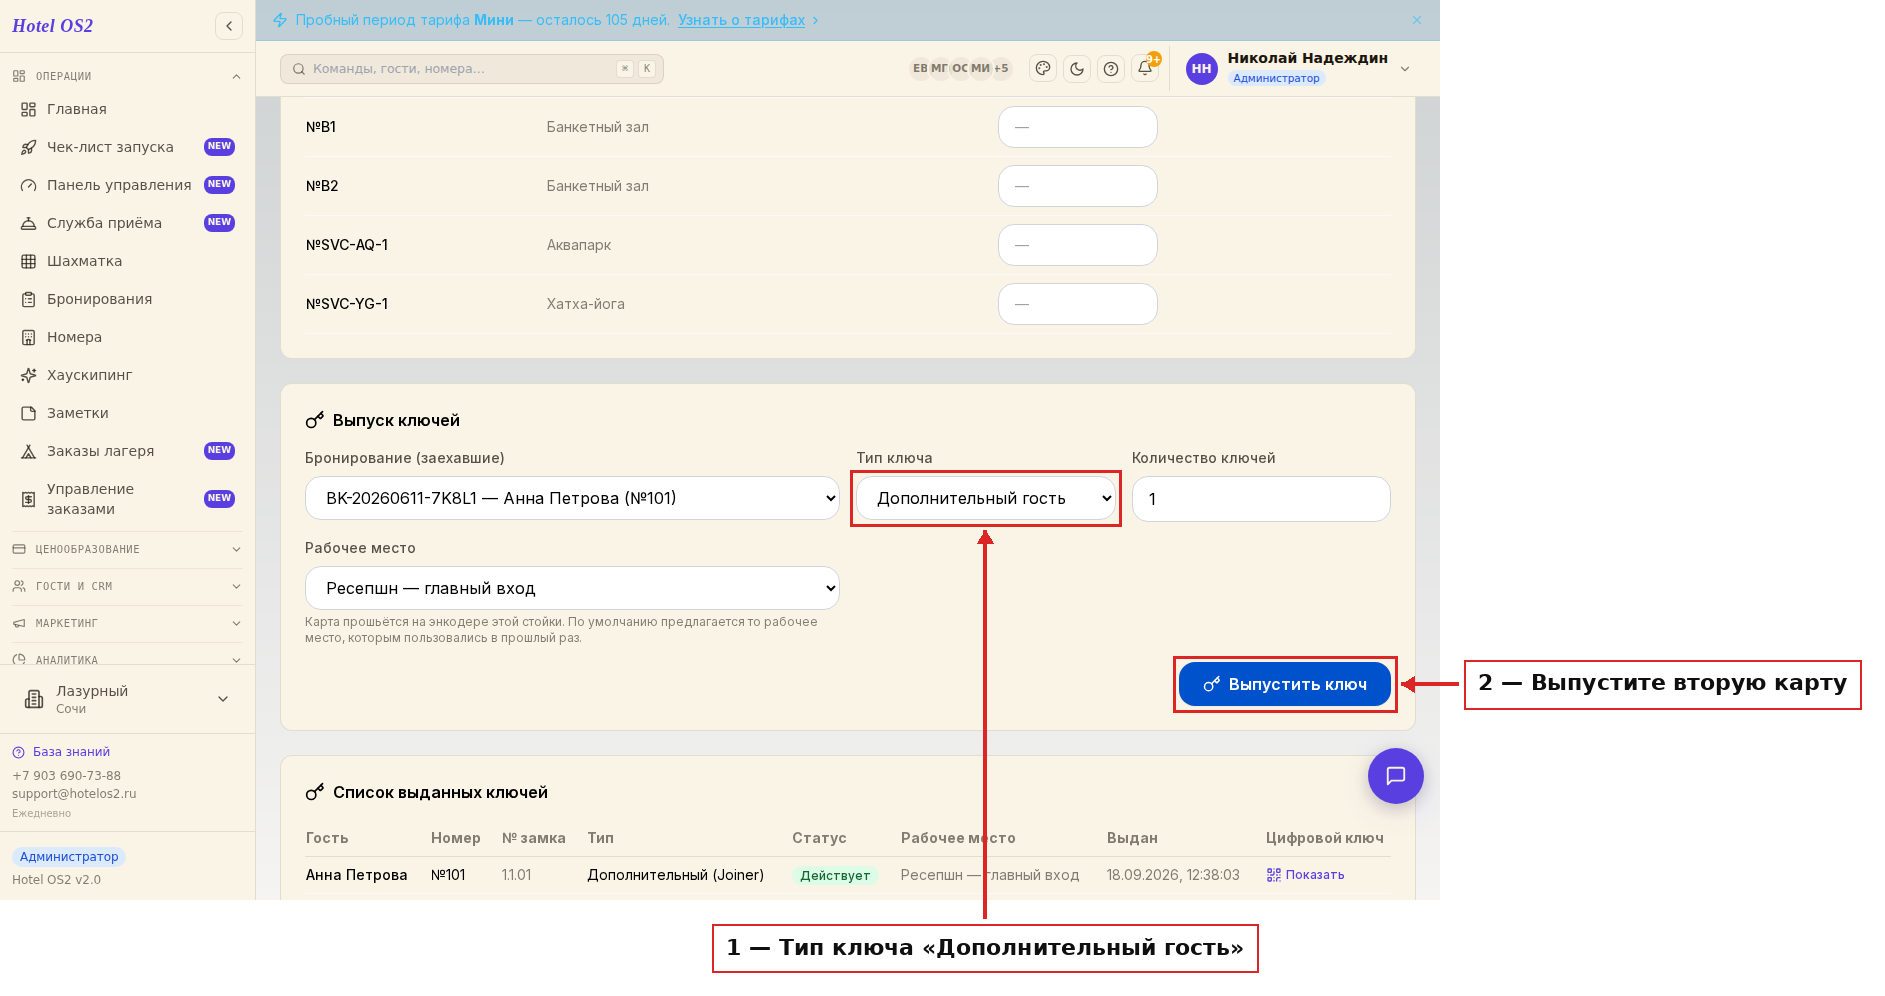This screenshot has height=996, width=1885.
Task: Click the Выпустить ключ button
Action: (x=1285, y=684)
